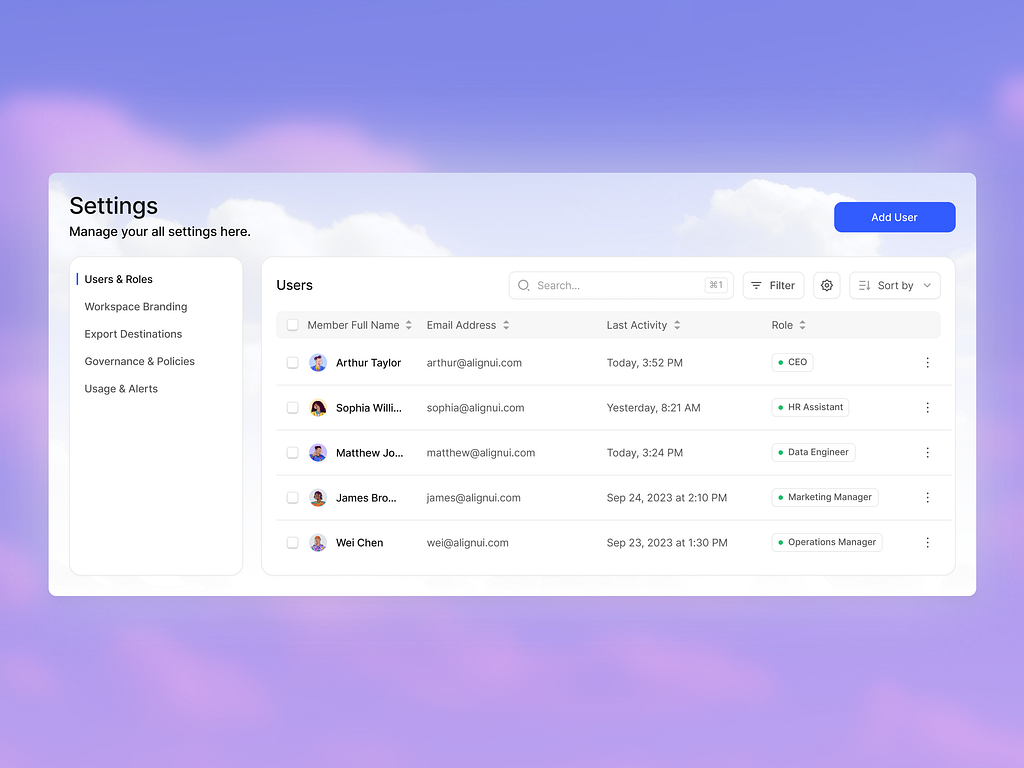The width and height of the screenshot is (1024, 768).
Task: Switch to Workspace Branding section
Action: (135, 306)
